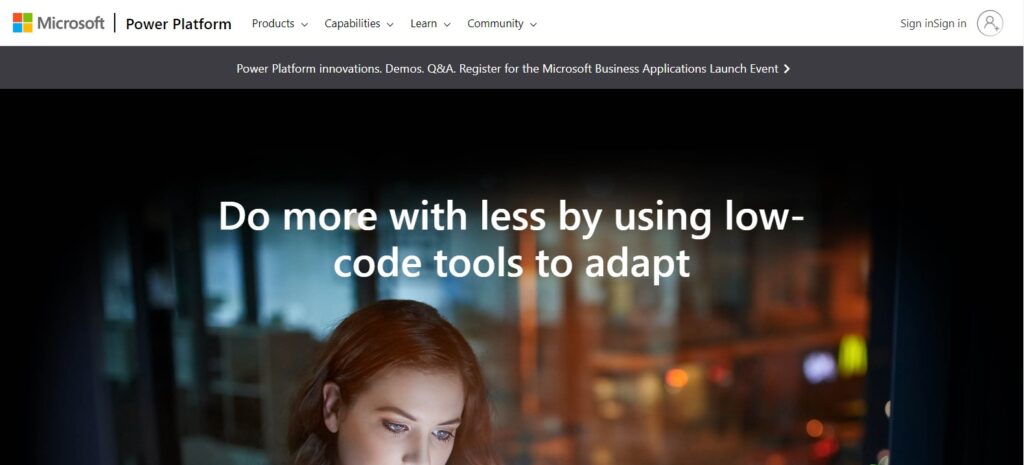Open the Power Platform home link
This screenshot has width=1024, height=465.
(x=178, y=24)
